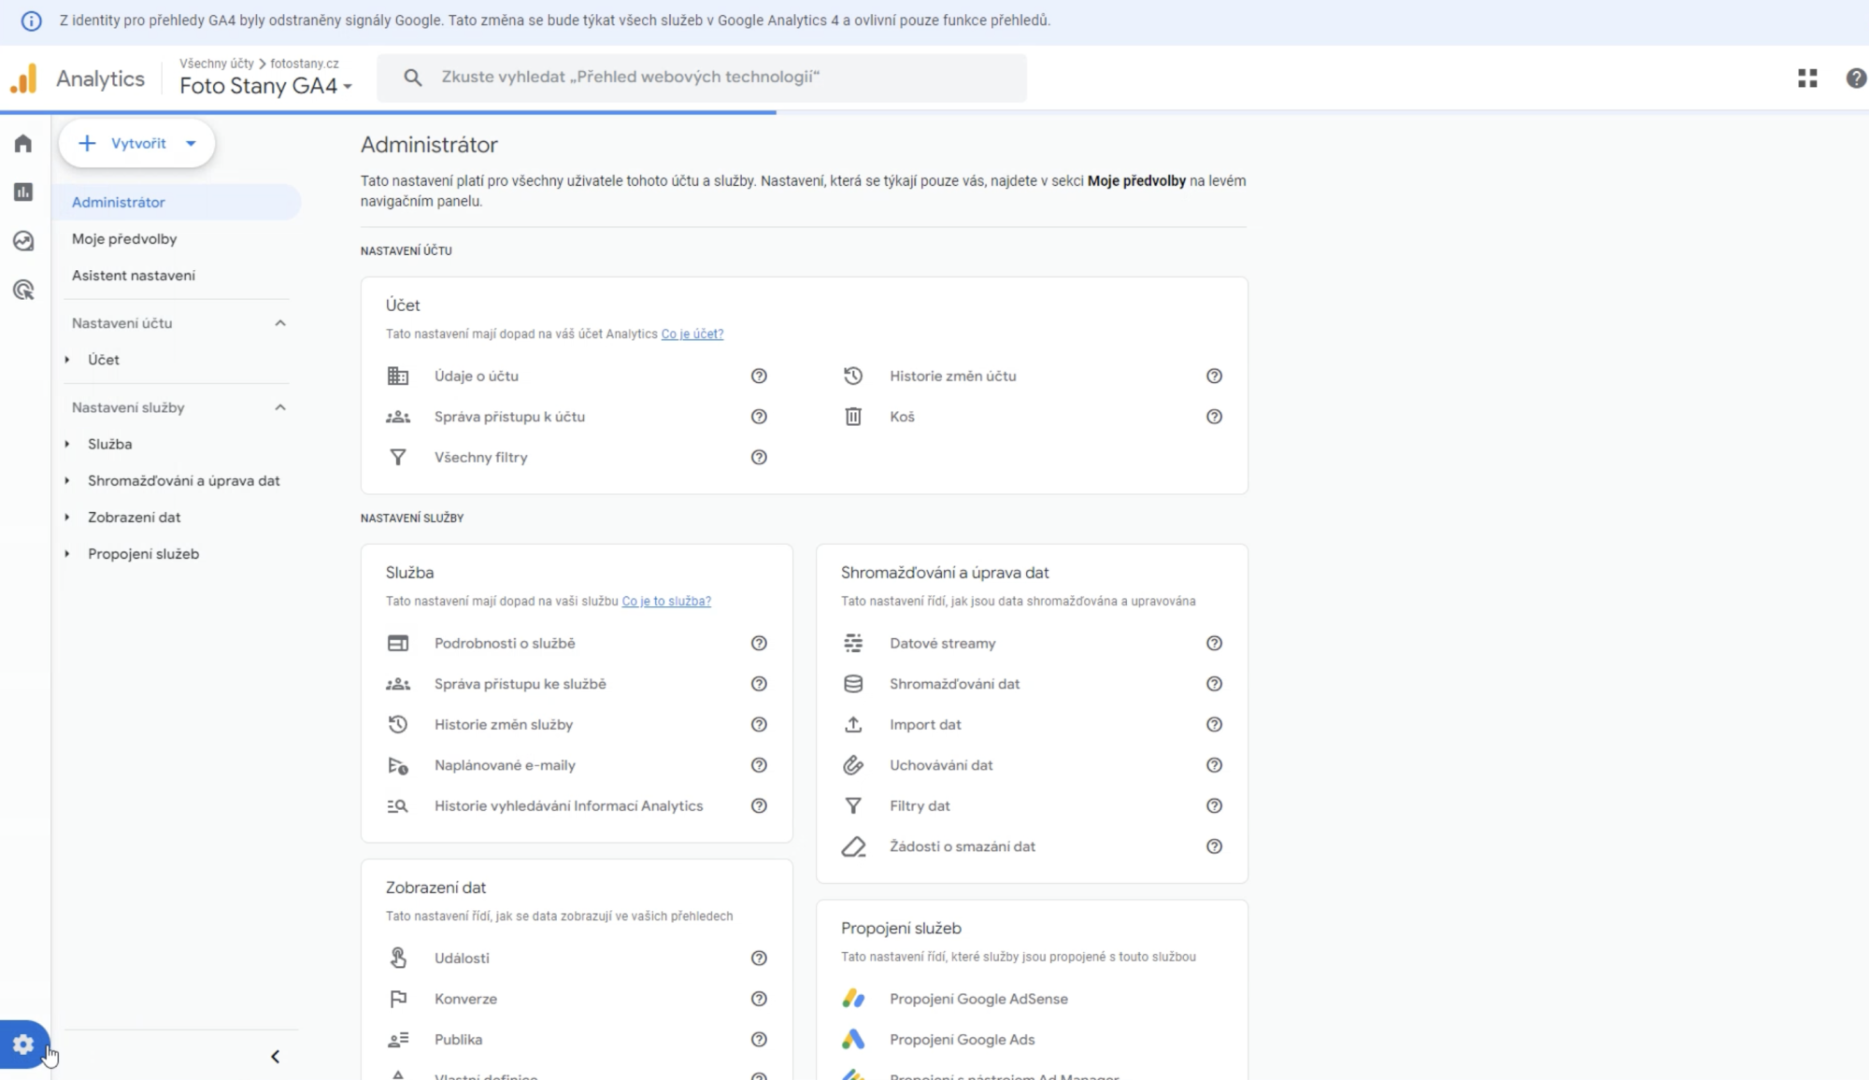The width and height of the screenshot is (1869, 1080).
Task: Expand the Propojení služeb tree item
Action: point(67,554)
